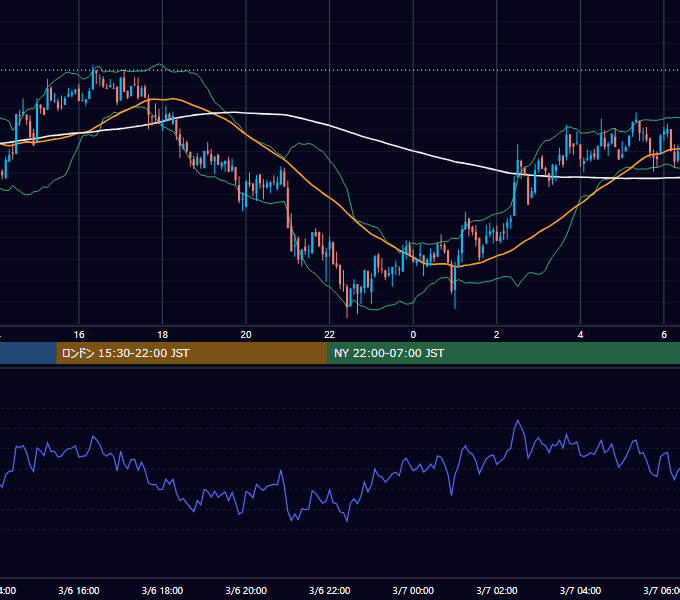Click hour label 20 on price chart axis

[246, 335]
